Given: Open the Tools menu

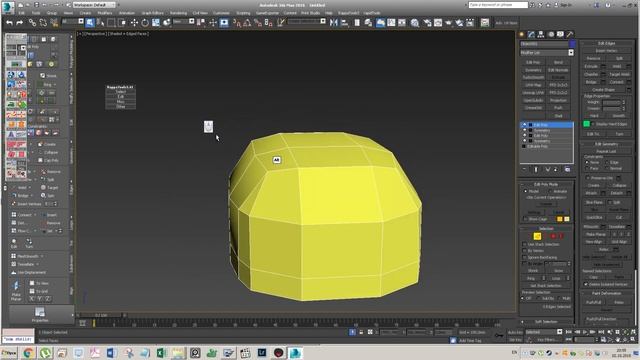Looking at the screenshot, I should point(36,13).
